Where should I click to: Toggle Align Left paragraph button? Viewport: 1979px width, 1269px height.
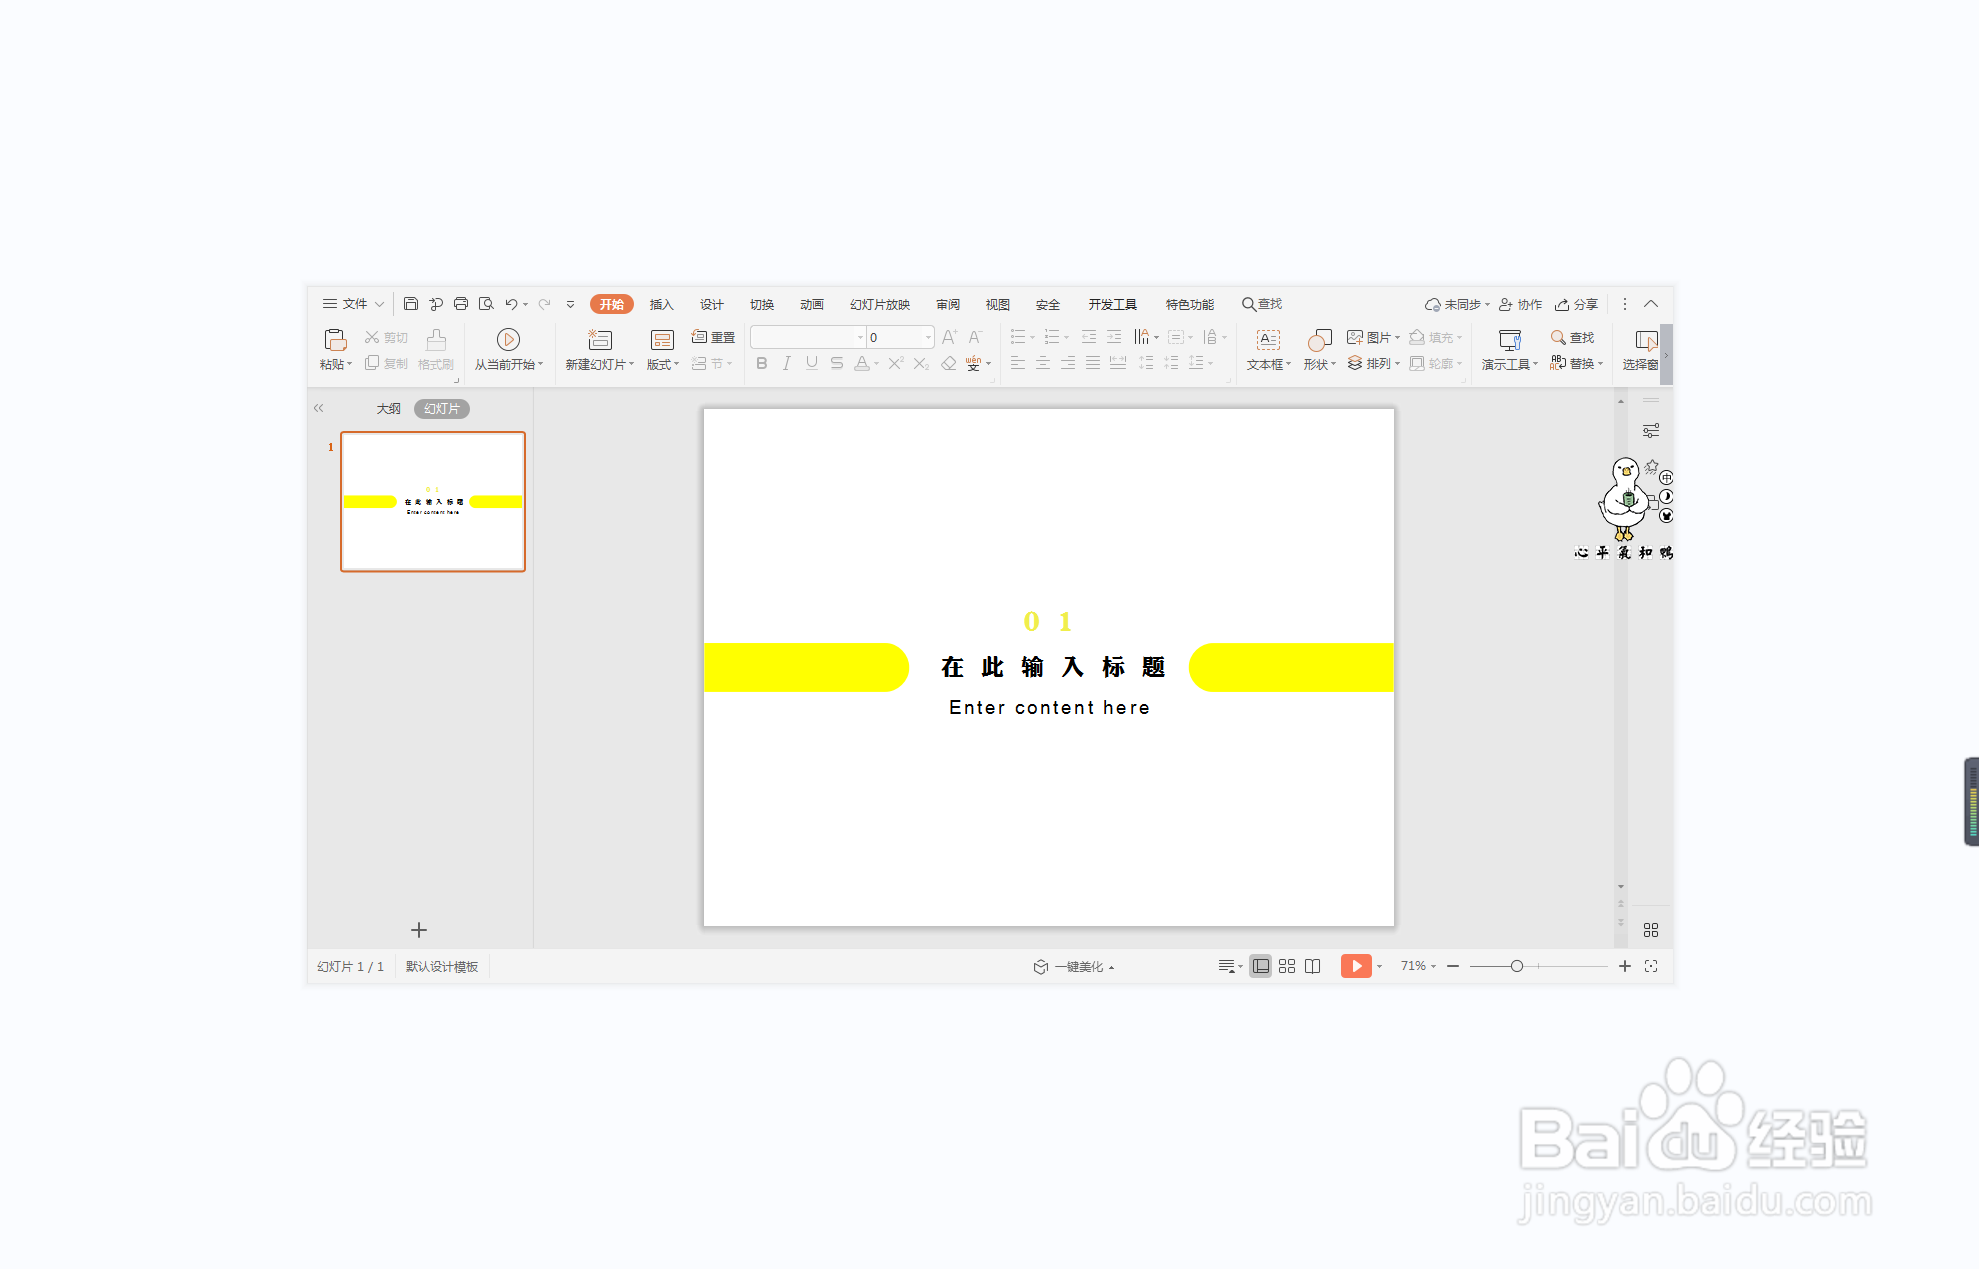(1018, 364)
